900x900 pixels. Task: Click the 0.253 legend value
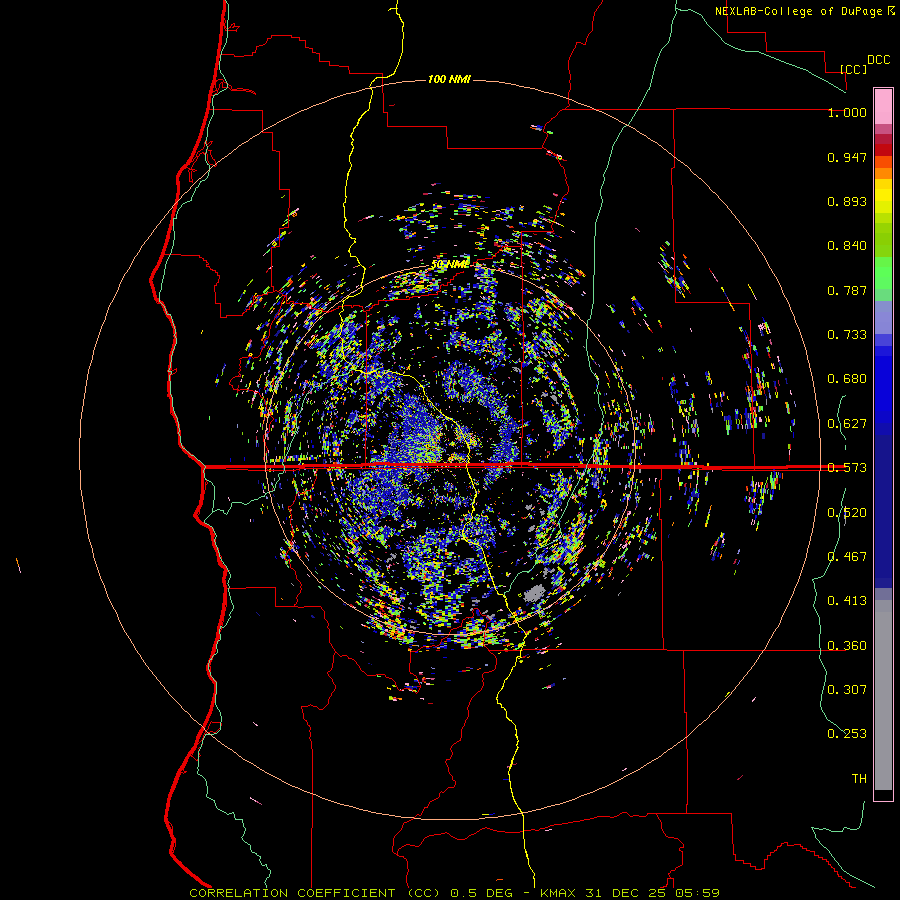click(x=847, y=734)
